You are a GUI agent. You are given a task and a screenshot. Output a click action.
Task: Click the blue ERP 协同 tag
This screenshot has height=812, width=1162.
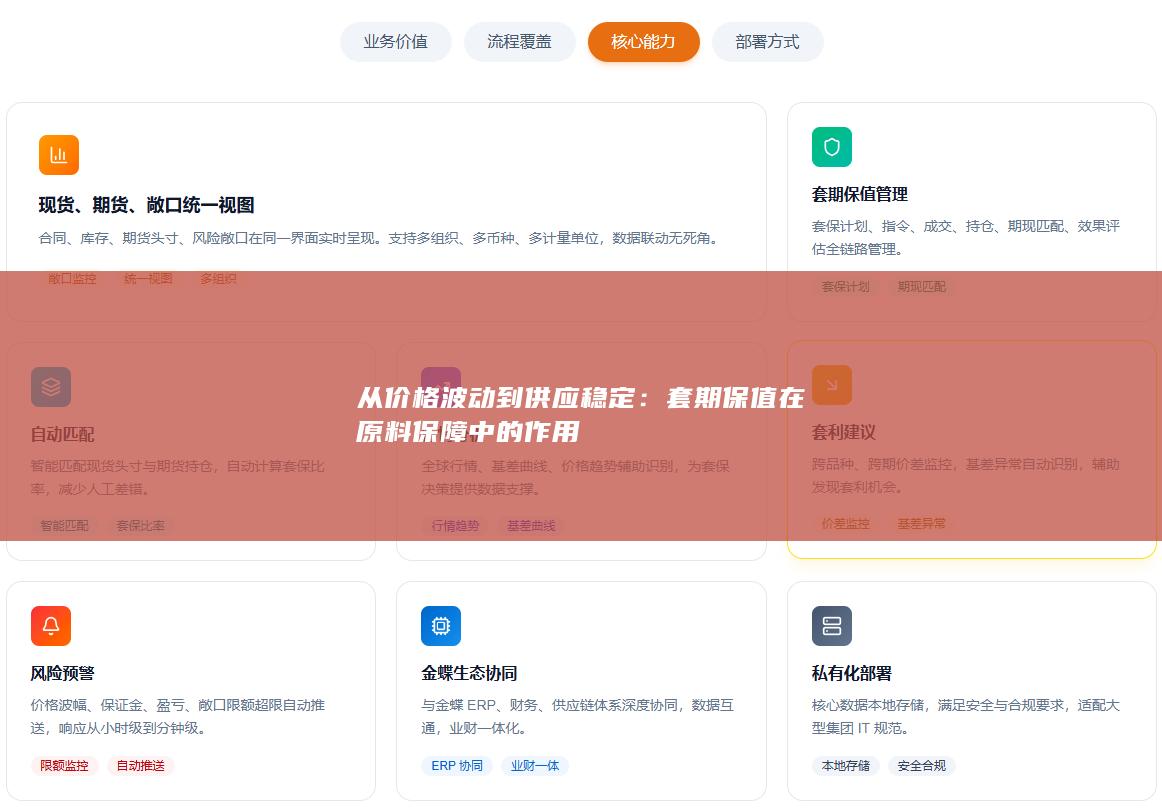coord(457,765)
